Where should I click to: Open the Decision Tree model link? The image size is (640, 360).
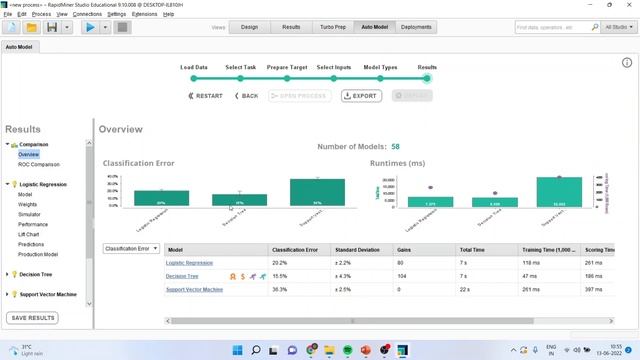[182, 276]
